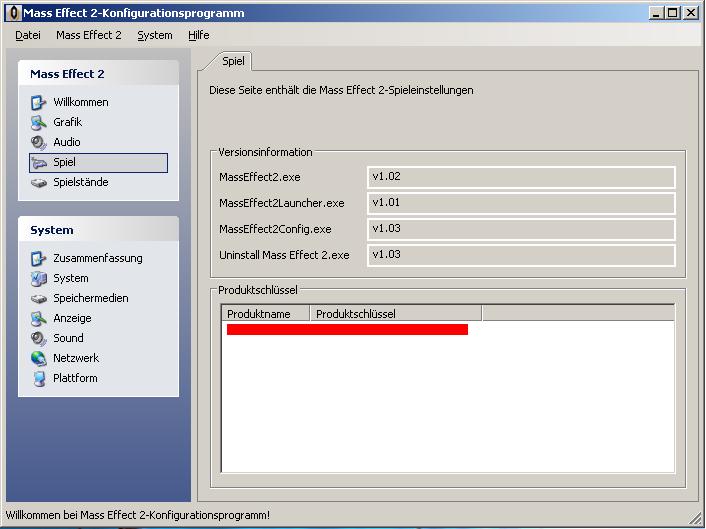Click the Uninstall Mass Effect 2.exe version field
This screenshot has width=706, height=529.
[x=520, y=255]
